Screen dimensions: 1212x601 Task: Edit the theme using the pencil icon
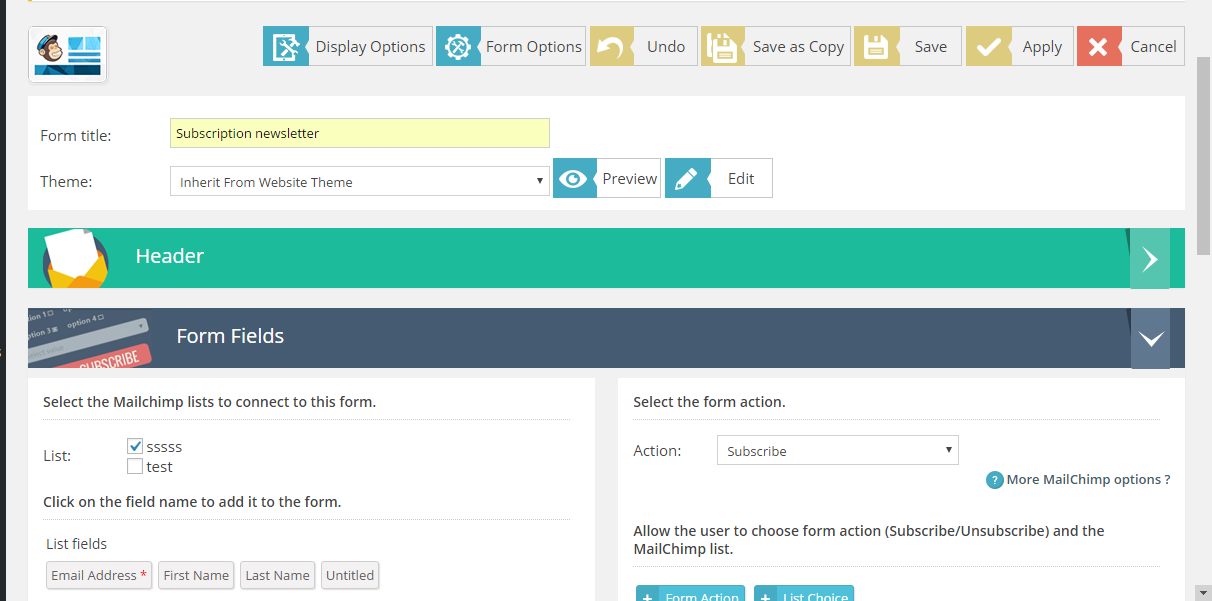(687, 178)
